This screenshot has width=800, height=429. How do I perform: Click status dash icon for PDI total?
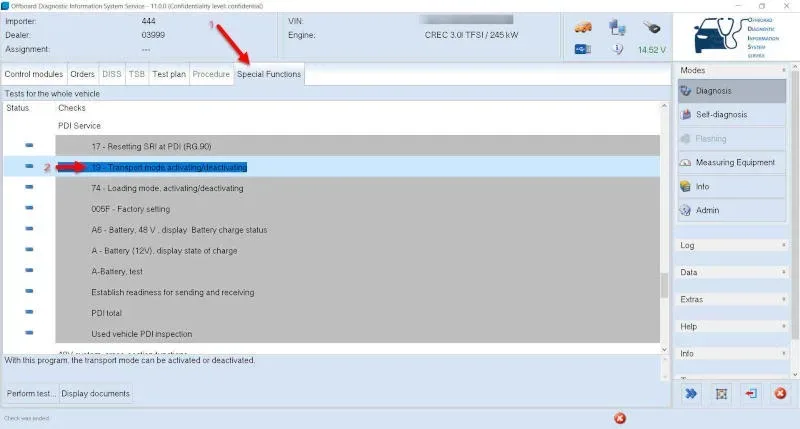pos(29,312)
